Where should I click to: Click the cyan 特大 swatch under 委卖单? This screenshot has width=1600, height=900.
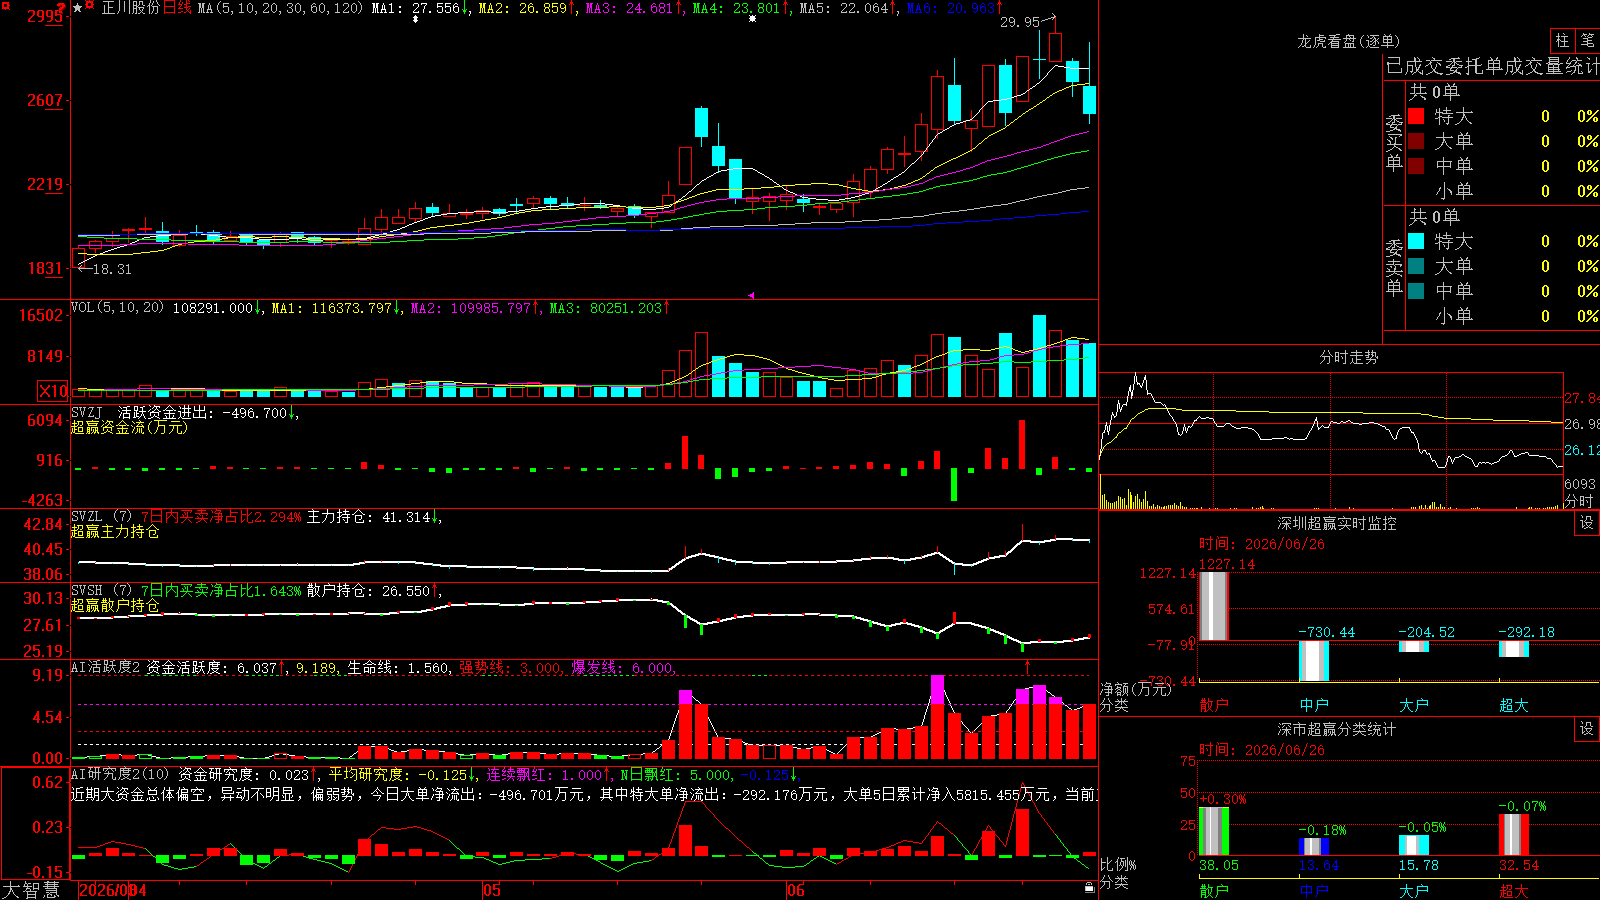point(1416,241)
